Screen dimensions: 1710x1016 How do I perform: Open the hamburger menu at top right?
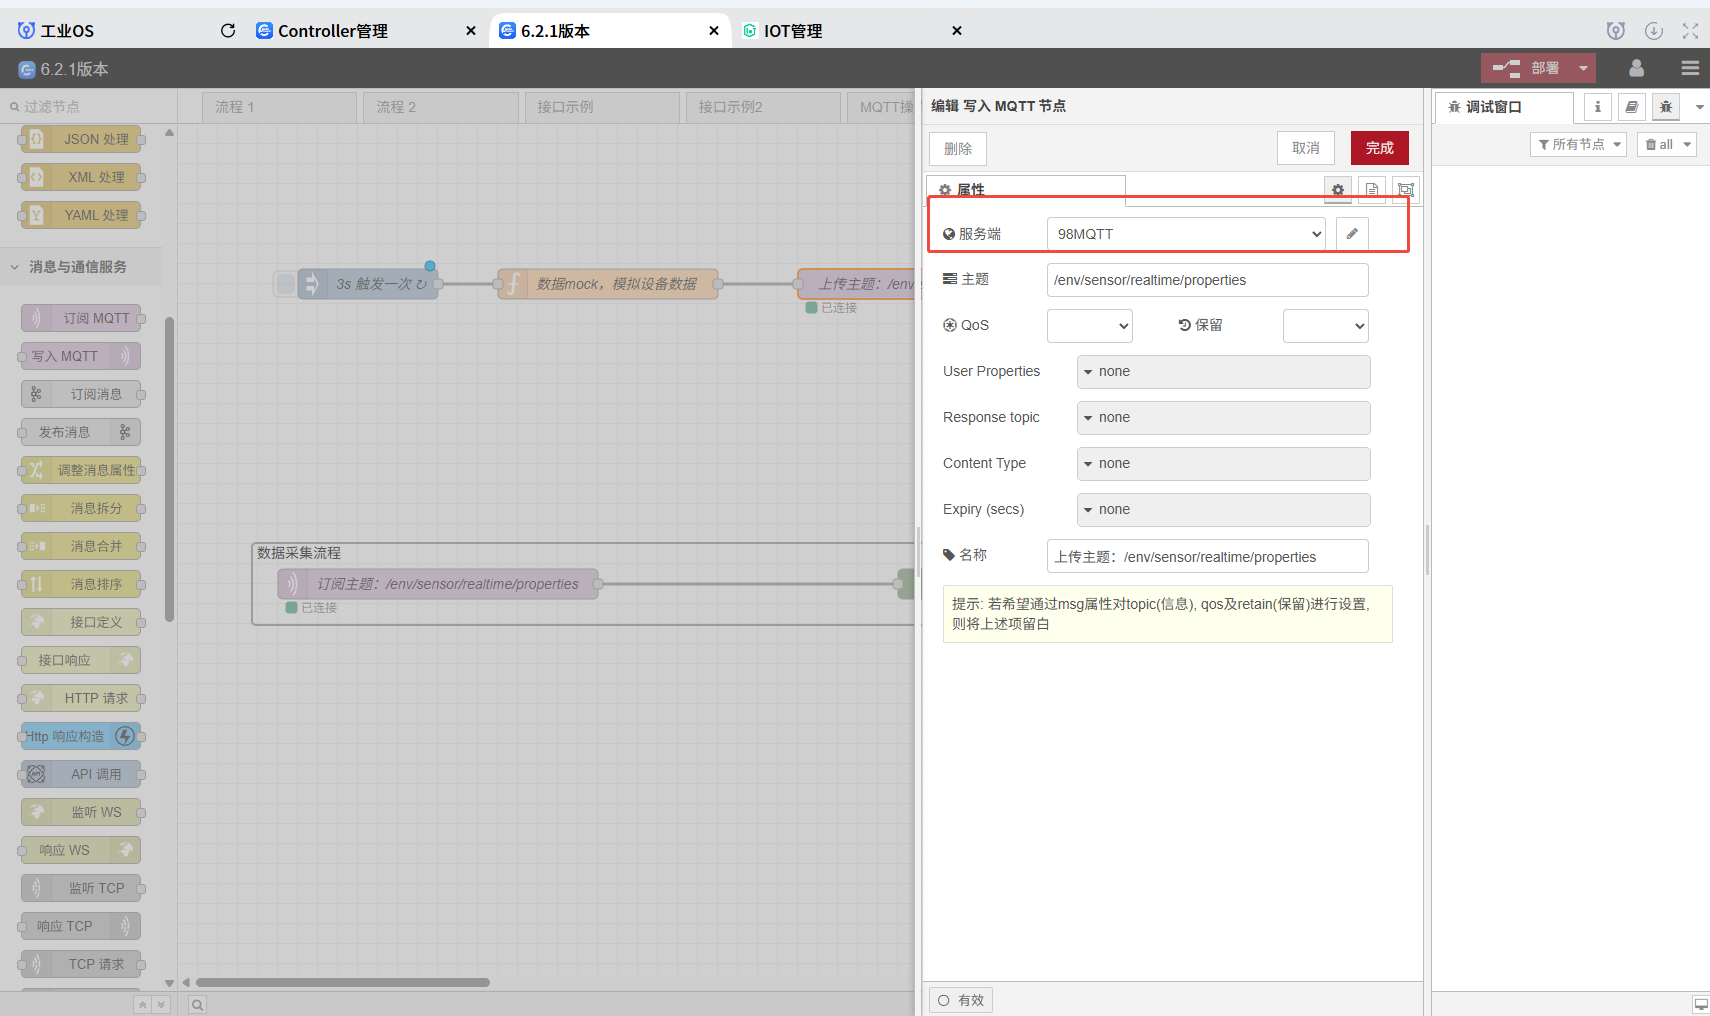click(1691, 68)
